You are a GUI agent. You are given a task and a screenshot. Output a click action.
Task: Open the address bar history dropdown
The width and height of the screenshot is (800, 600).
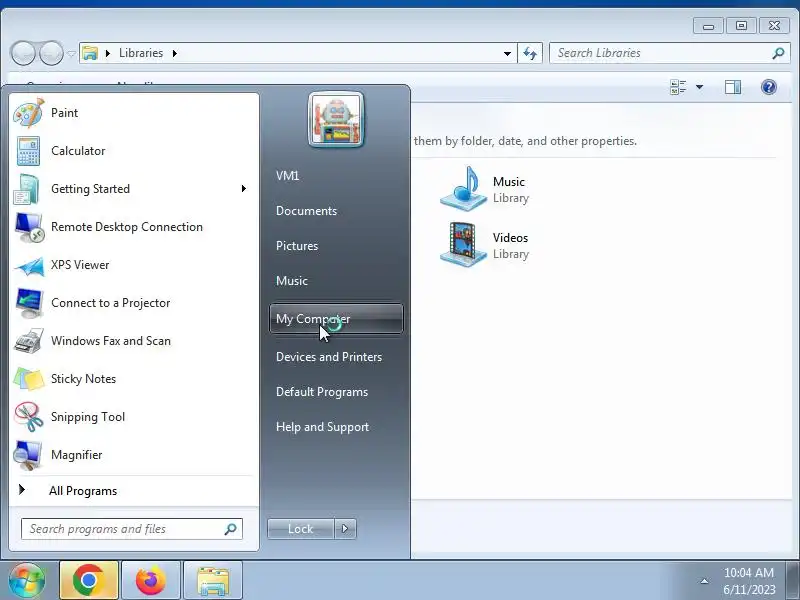[507, 53]
